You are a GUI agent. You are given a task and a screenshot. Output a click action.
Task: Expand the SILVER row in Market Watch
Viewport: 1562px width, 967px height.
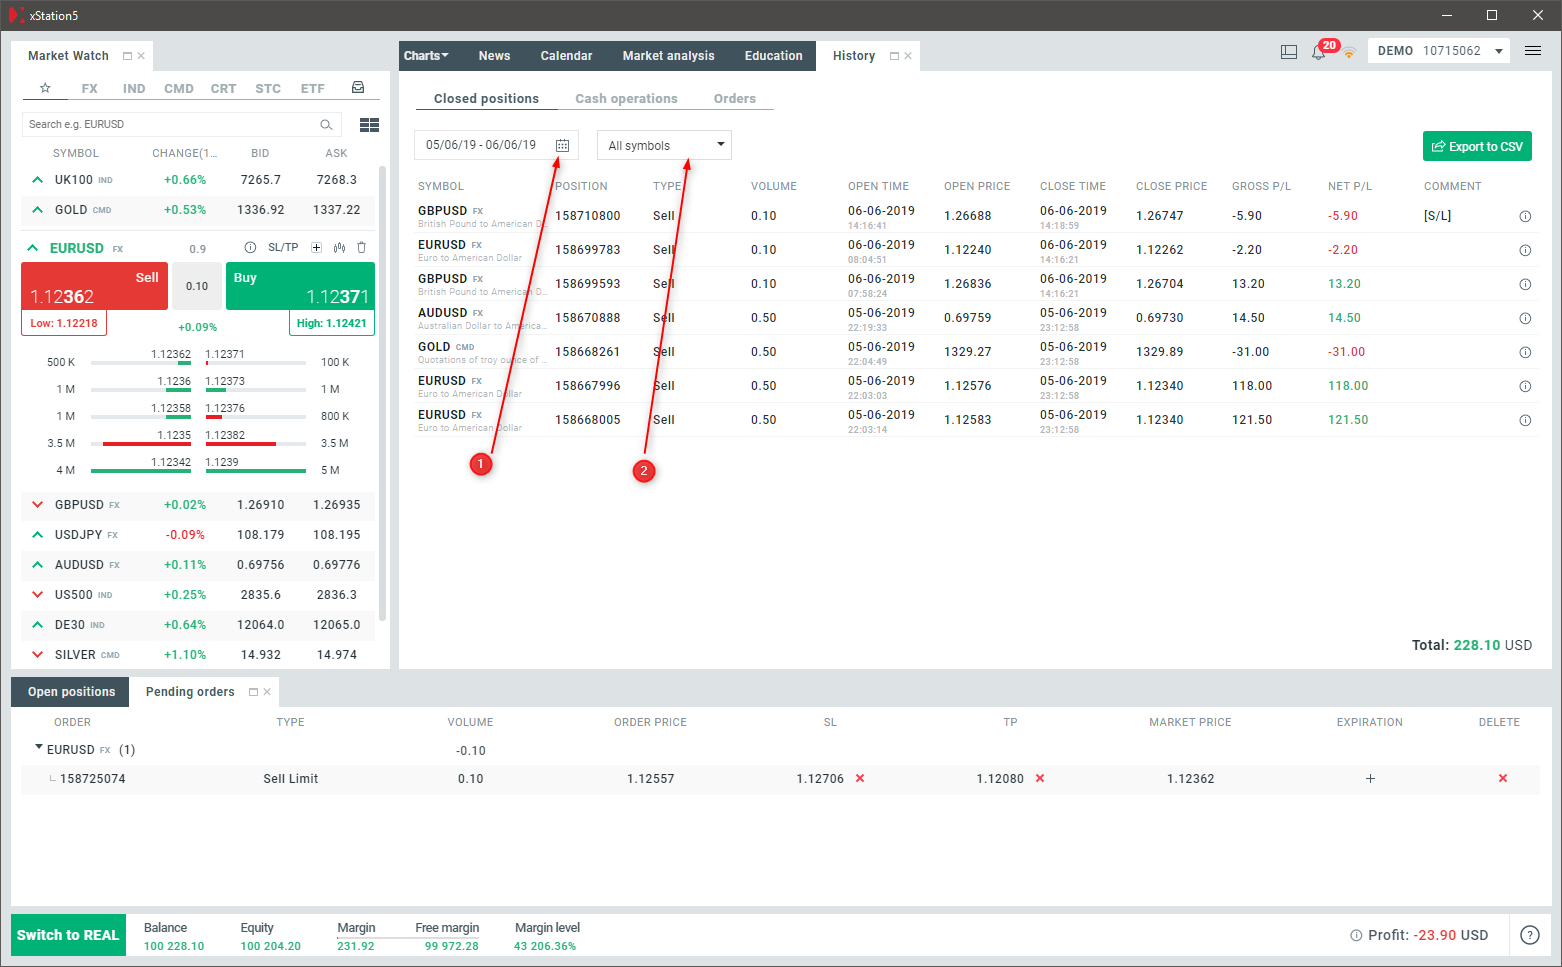tap(37, 655)
